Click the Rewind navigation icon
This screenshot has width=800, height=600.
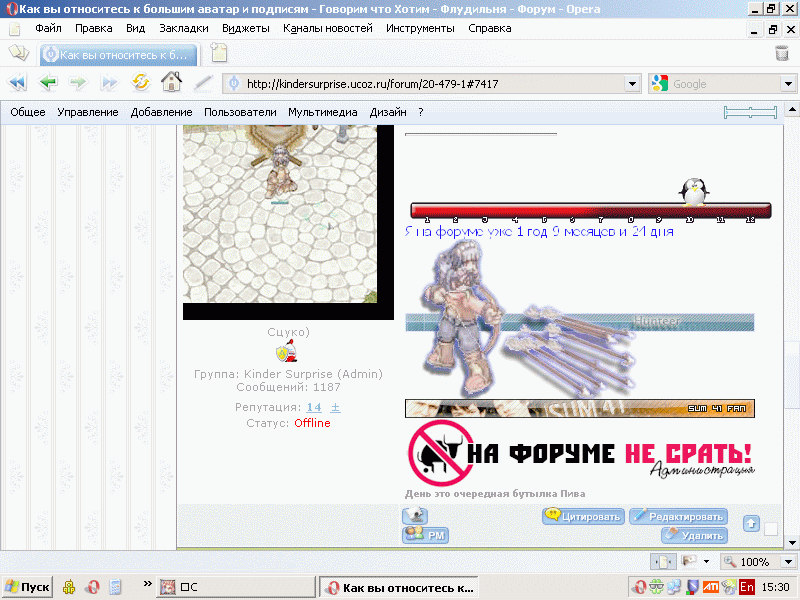pyautogui.click(x=18, y=83)
